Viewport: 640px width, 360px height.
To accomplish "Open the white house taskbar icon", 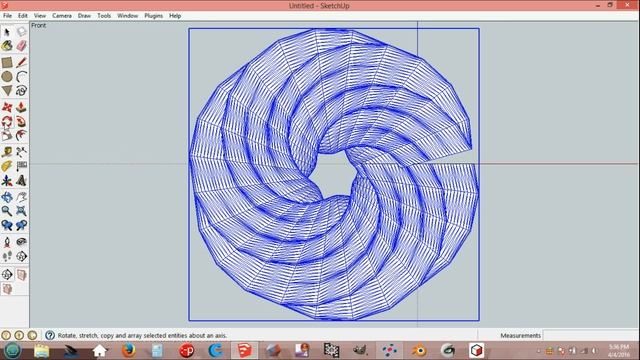I will [99, 350].
